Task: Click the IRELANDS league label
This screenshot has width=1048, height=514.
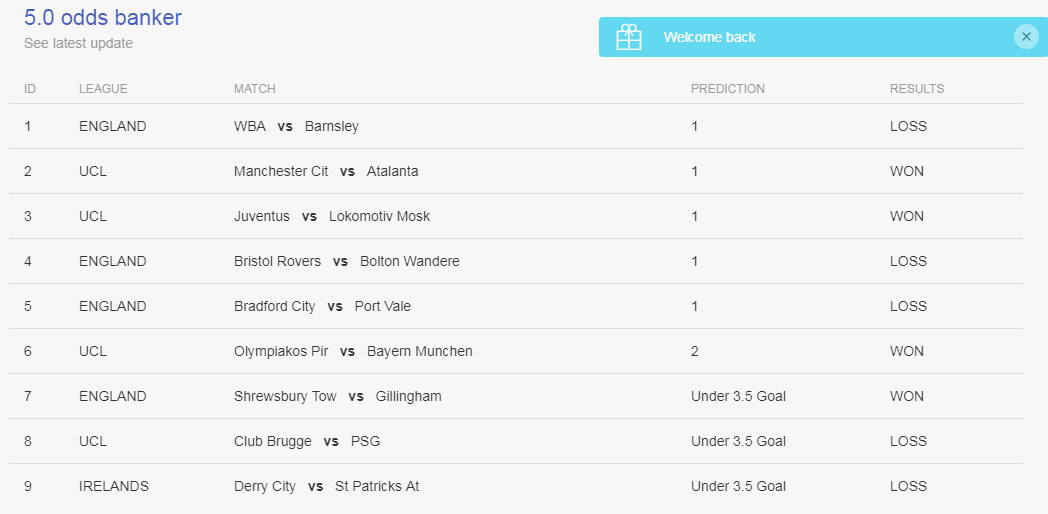Action: tap(114, 487)
